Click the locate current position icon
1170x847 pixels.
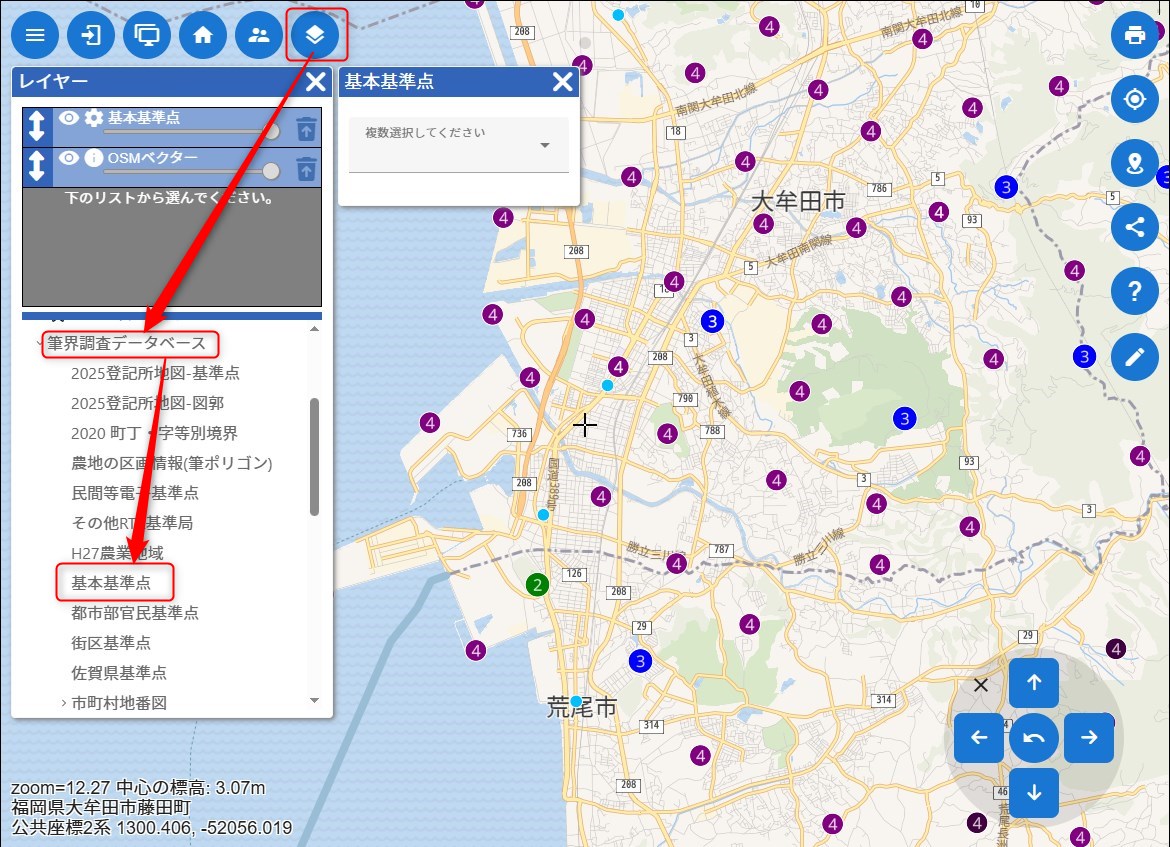[x=1134, y=99]
